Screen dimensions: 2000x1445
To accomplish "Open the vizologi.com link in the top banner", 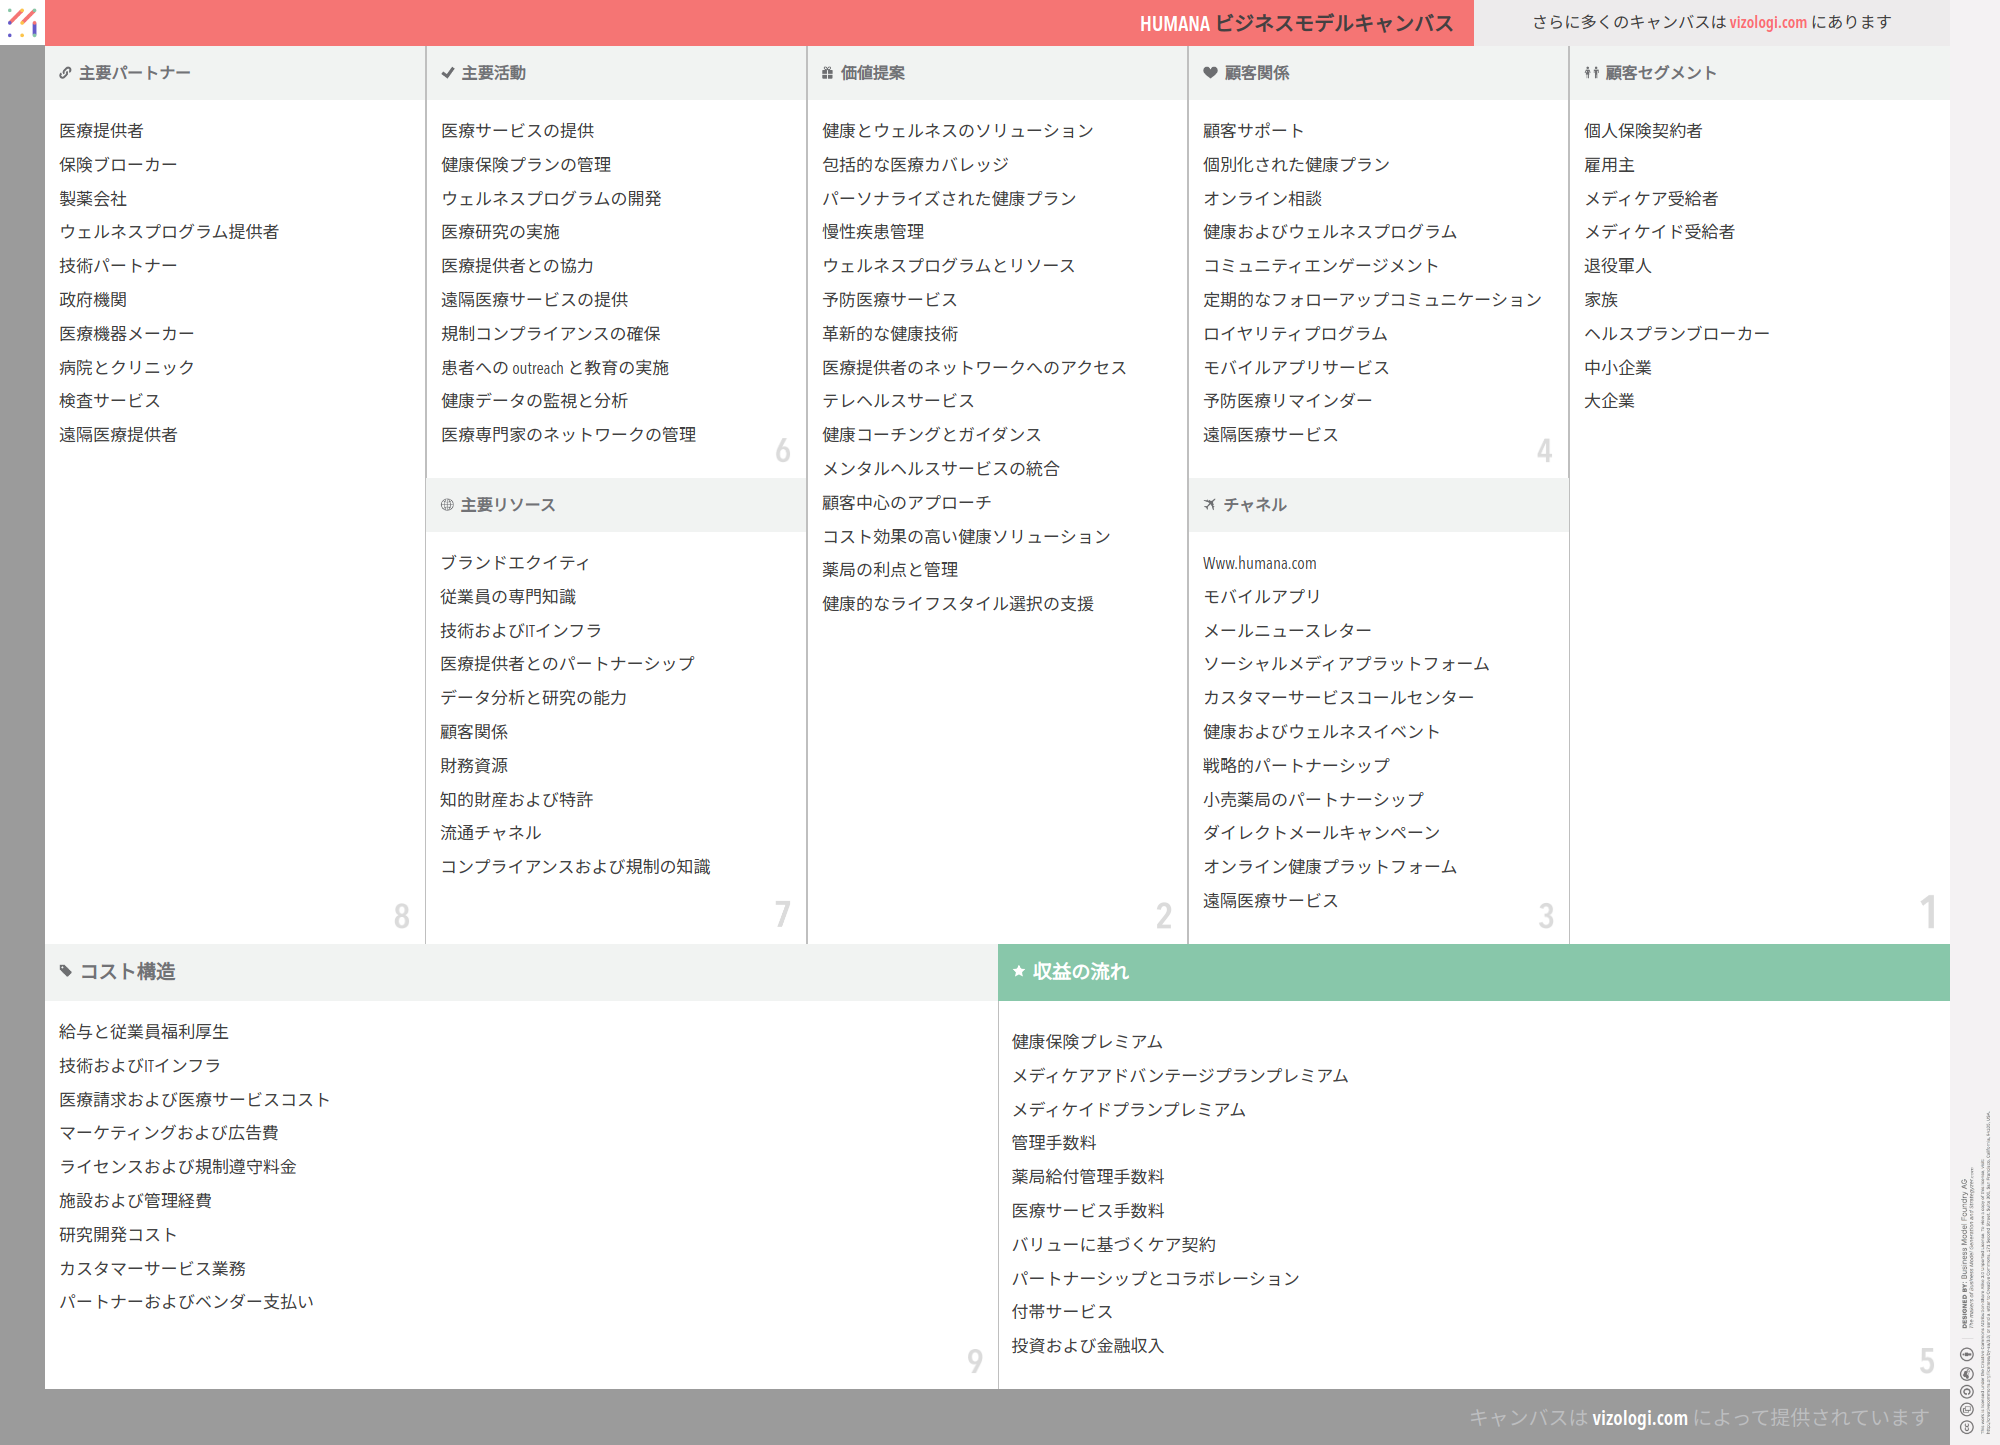I will coord(1767,22).
